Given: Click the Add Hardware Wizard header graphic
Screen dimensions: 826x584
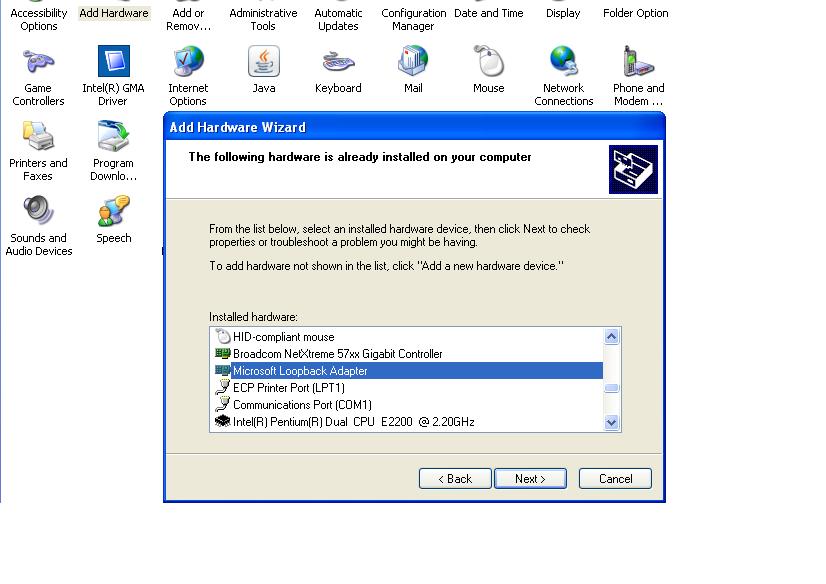Looking at the screenshot, I should point(633,170).
